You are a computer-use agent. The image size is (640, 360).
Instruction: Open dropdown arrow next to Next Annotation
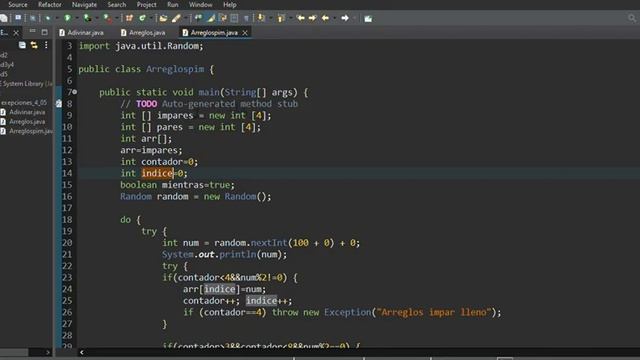point(270,18)
